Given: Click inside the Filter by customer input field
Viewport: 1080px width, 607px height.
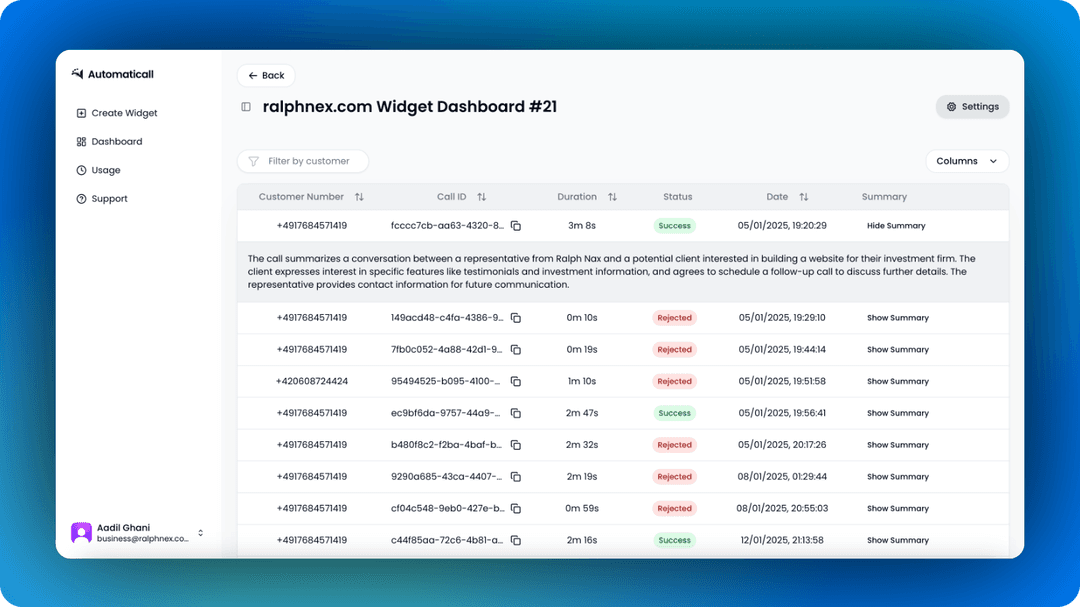Looking at the screenshot, I should click(x=310, y=161).
